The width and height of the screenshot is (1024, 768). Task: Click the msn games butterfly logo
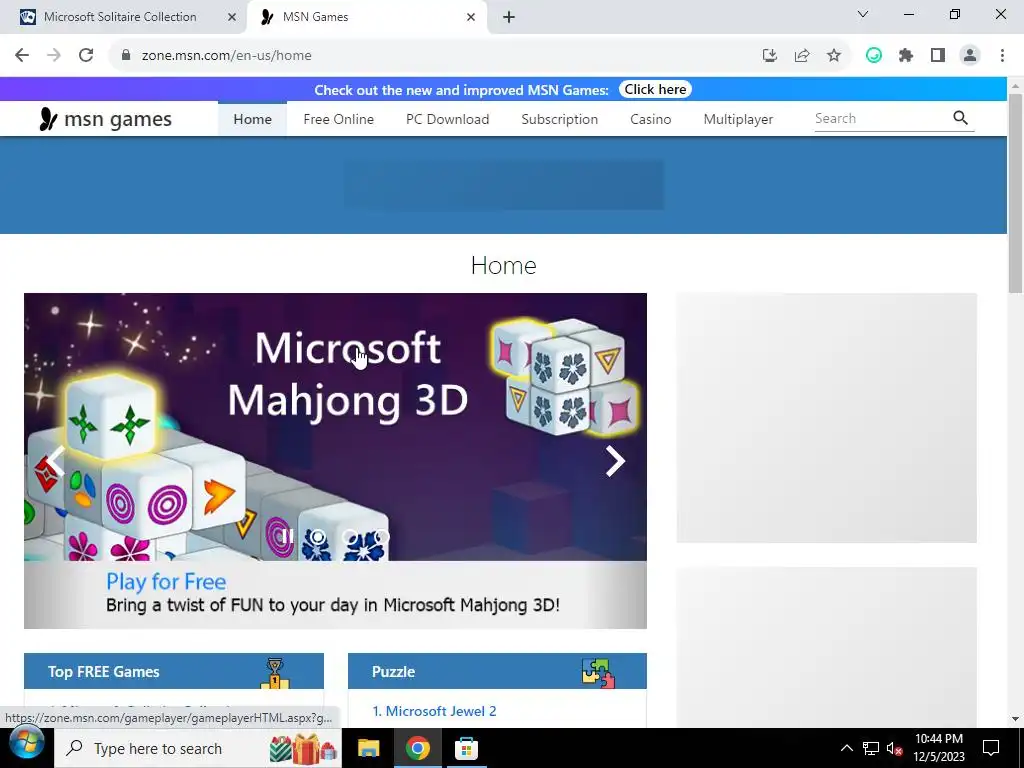tap(48, 119)
